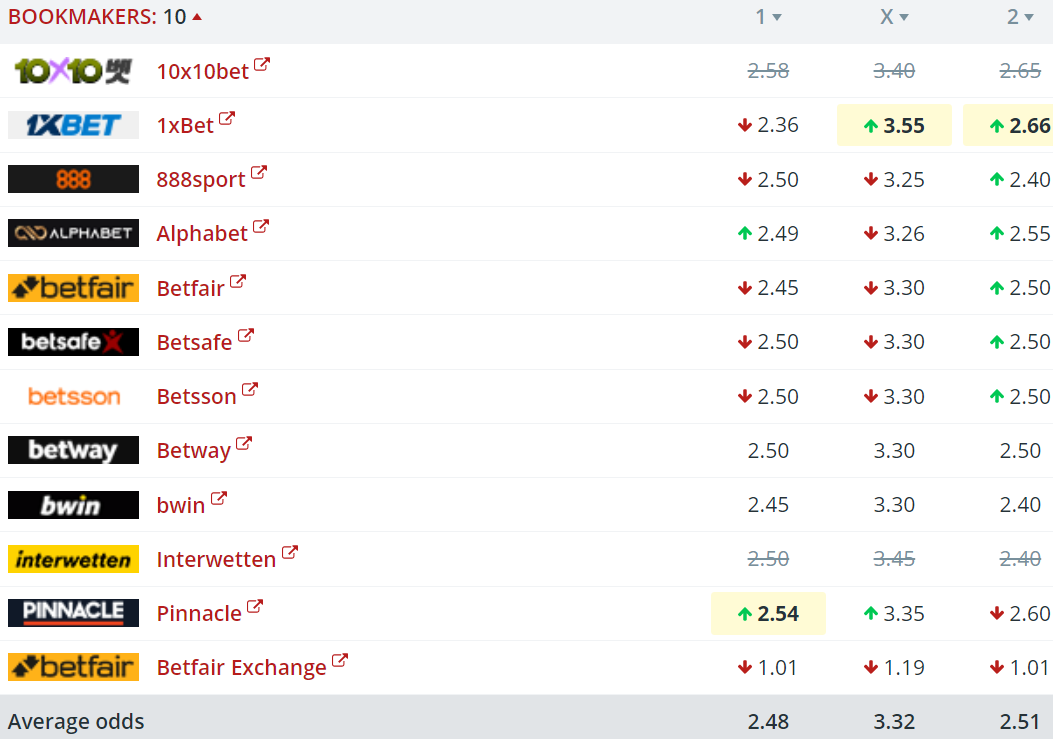The width and height of the screenshot is (1053, 739).
Task: Sort by column 2 odds
Action: tap(1020, 17)
